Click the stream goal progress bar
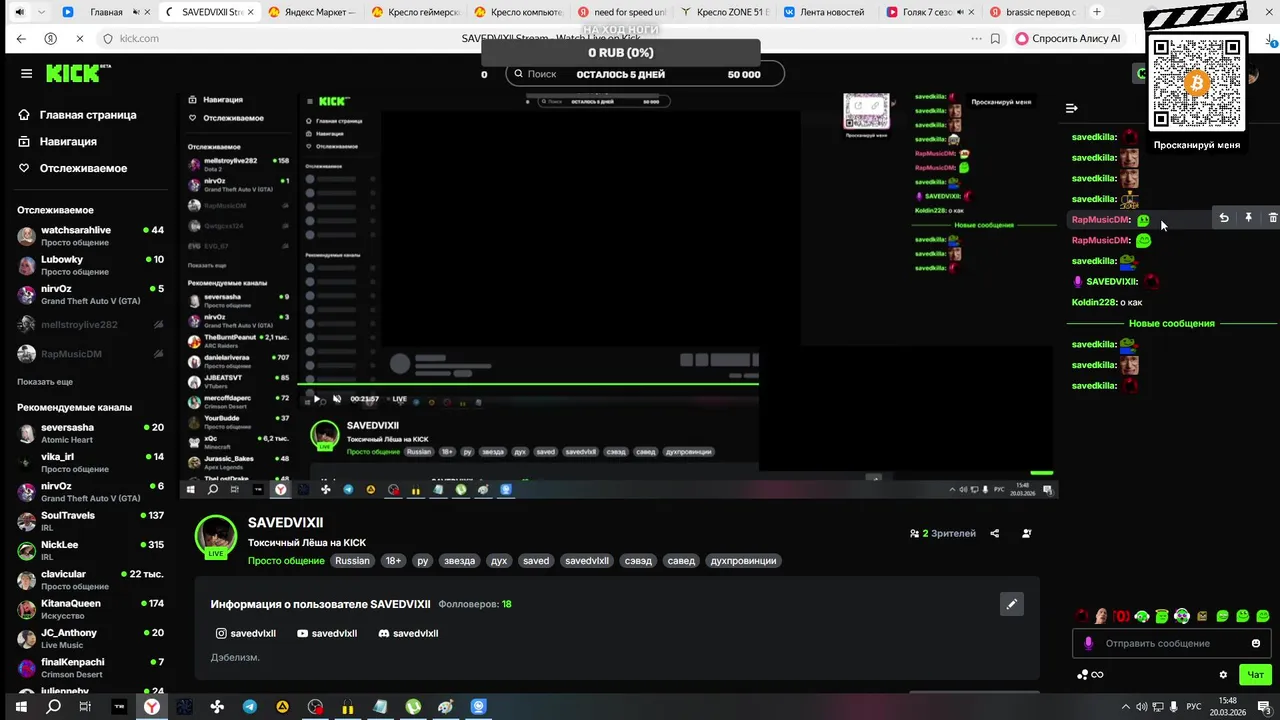1280x720 pixels. [x=620, y=52]
